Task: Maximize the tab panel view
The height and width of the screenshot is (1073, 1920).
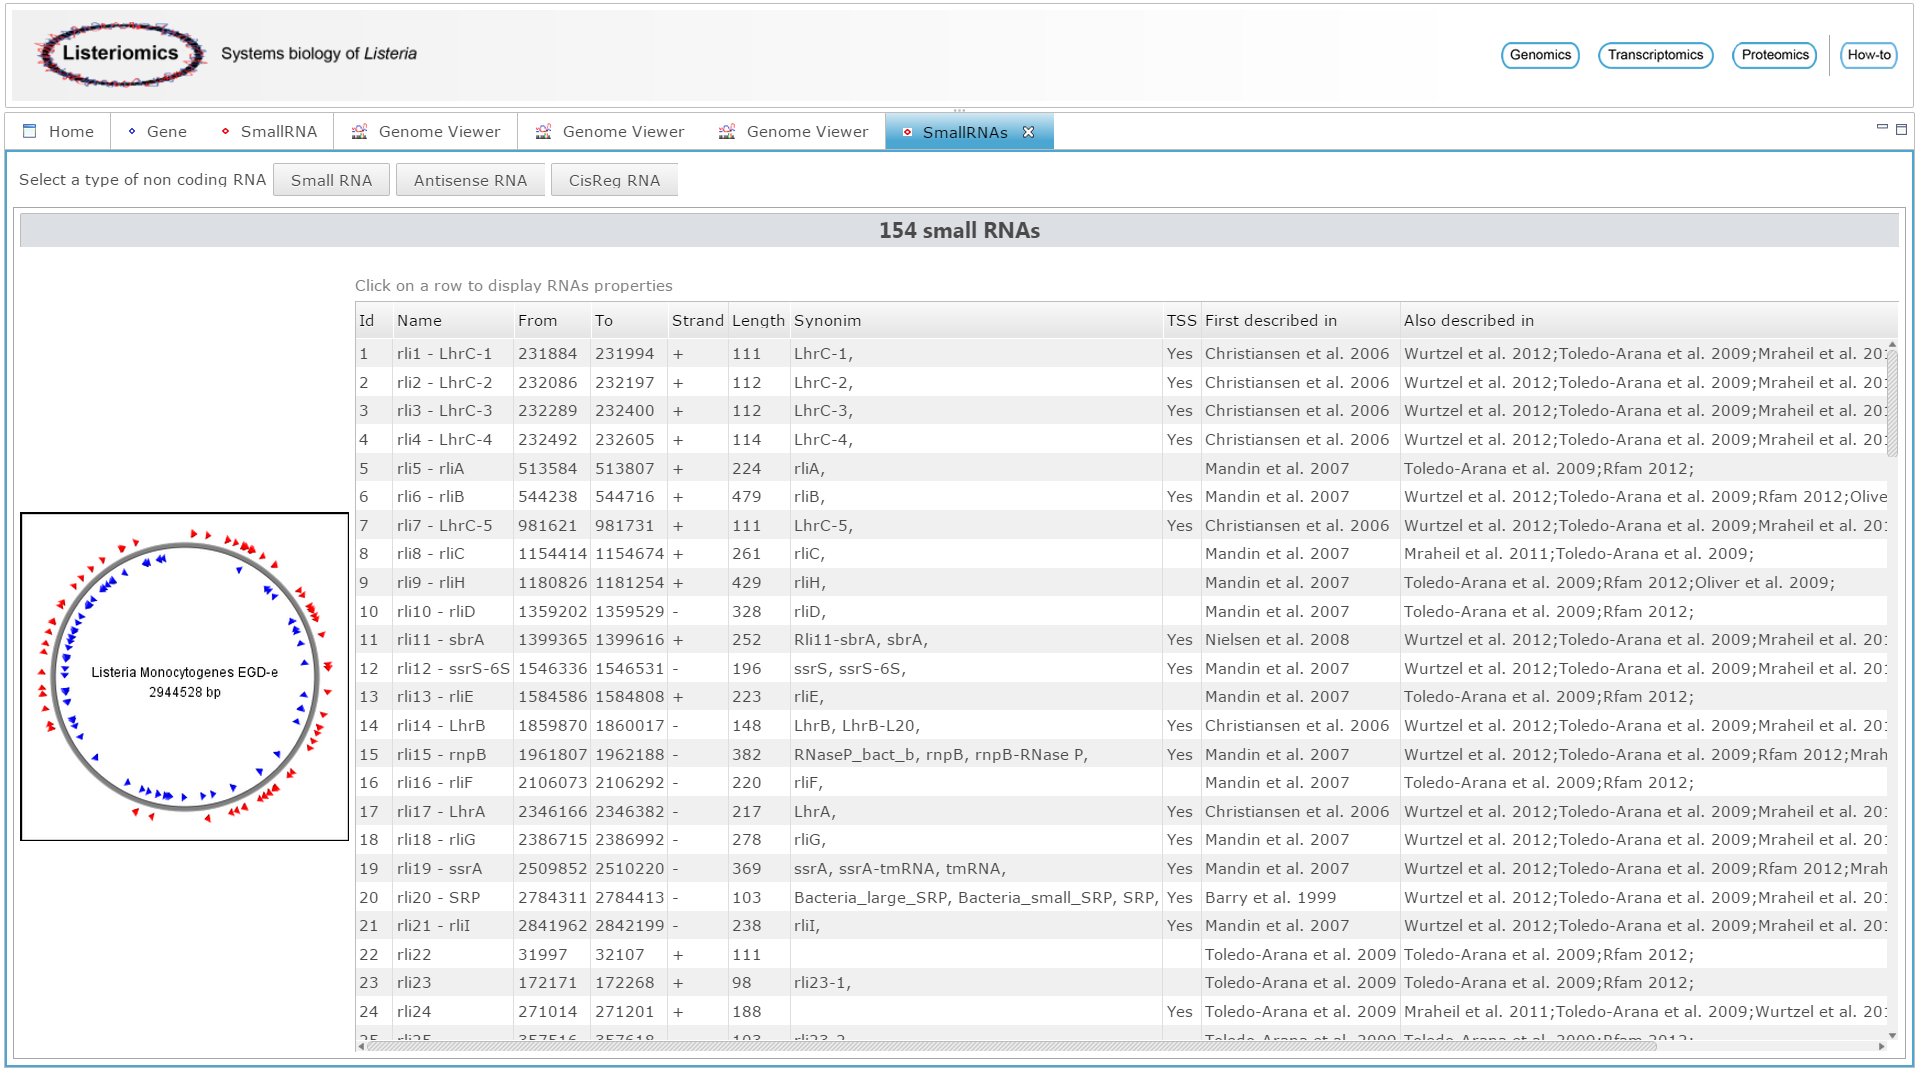Action: tap(1901, 129)
